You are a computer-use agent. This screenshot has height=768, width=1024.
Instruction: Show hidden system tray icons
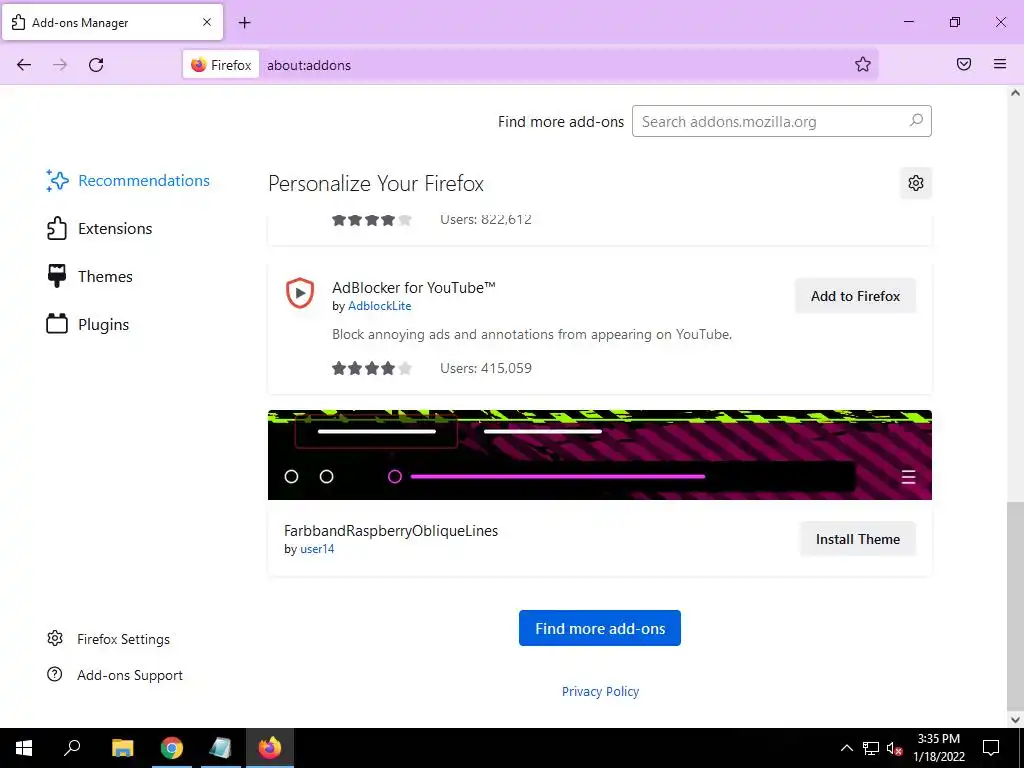point(846,748)
